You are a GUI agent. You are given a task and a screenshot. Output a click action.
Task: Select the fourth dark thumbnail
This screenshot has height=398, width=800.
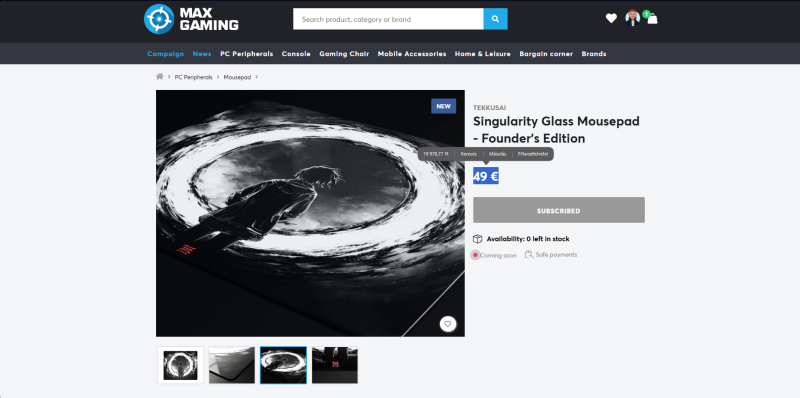(335, 365)
